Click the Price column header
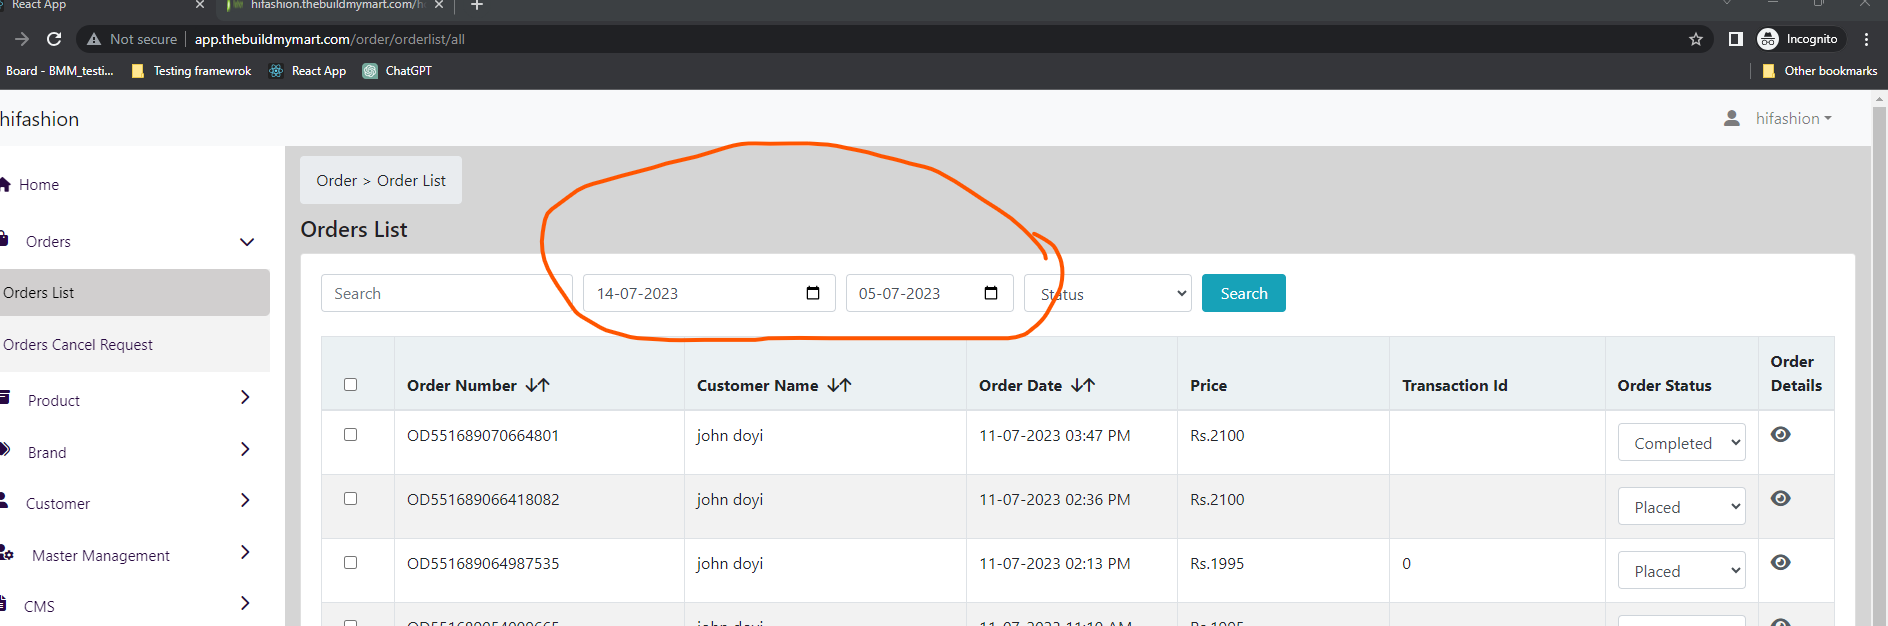 1208,385
